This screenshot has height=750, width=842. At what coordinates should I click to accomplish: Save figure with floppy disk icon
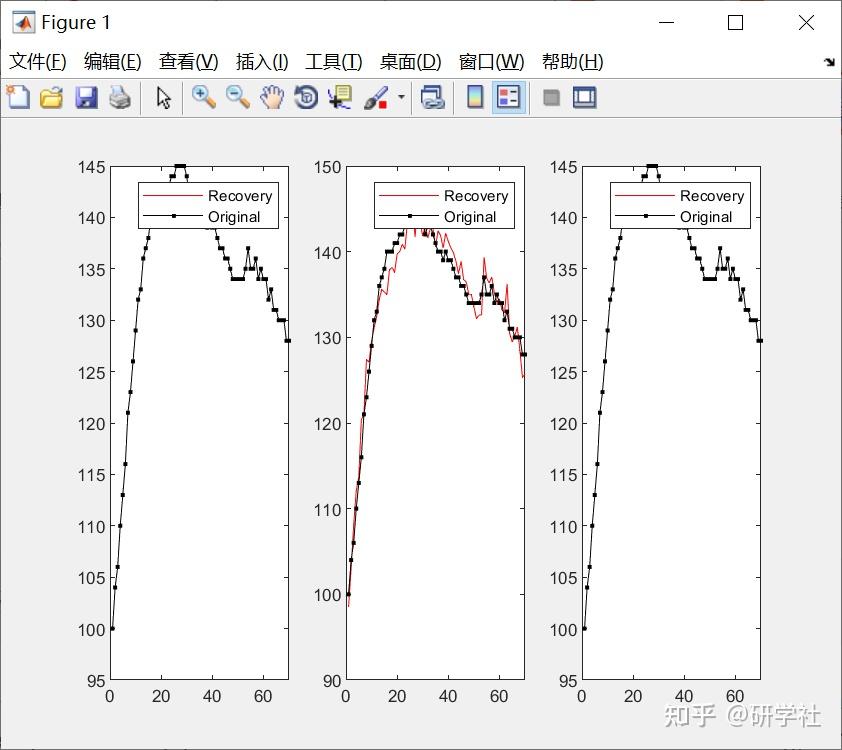point(86,98)
